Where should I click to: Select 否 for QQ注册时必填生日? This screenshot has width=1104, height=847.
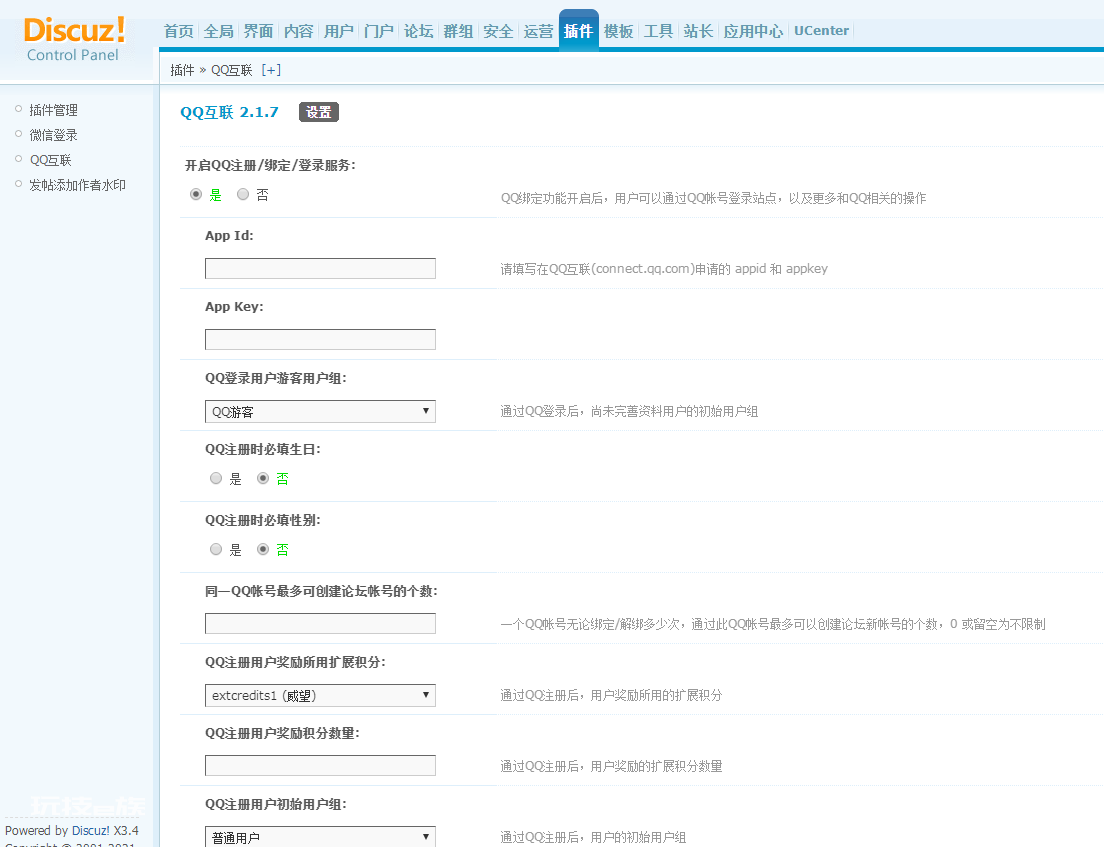click(263, 479)
